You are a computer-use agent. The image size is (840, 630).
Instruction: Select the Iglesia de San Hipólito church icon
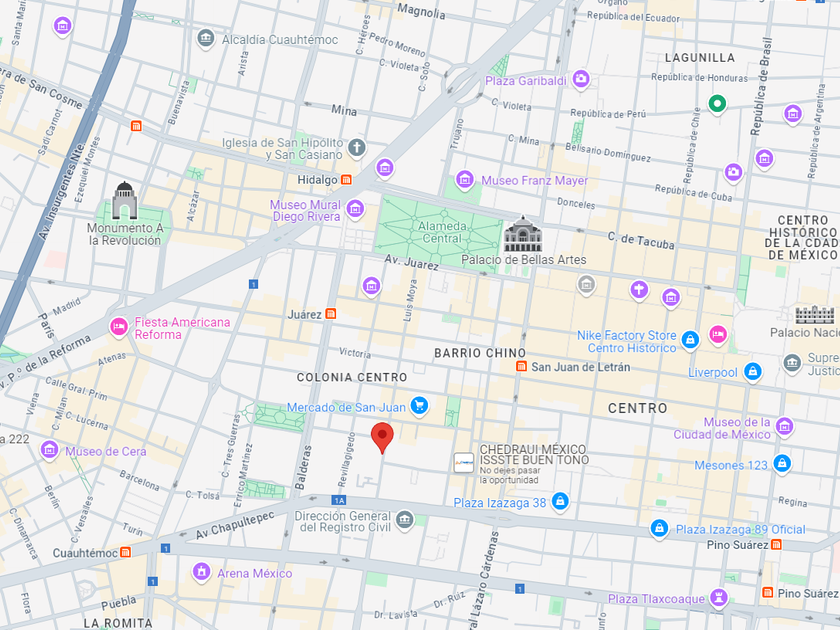(x=357, y=147)
